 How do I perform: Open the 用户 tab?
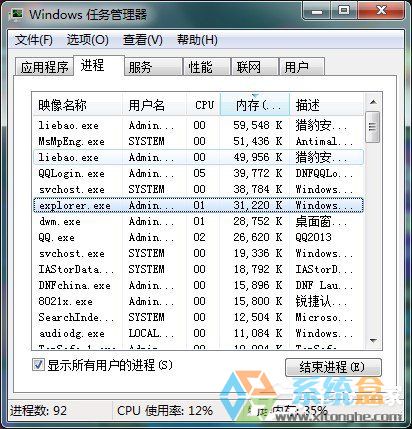302,67
